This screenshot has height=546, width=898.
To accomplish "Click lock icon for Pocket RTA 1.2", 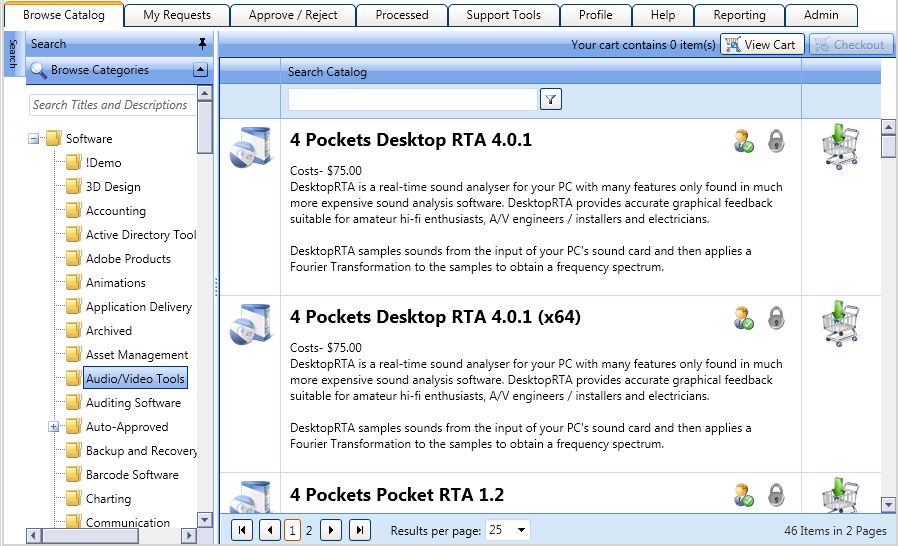I will [x=776, y=495].
